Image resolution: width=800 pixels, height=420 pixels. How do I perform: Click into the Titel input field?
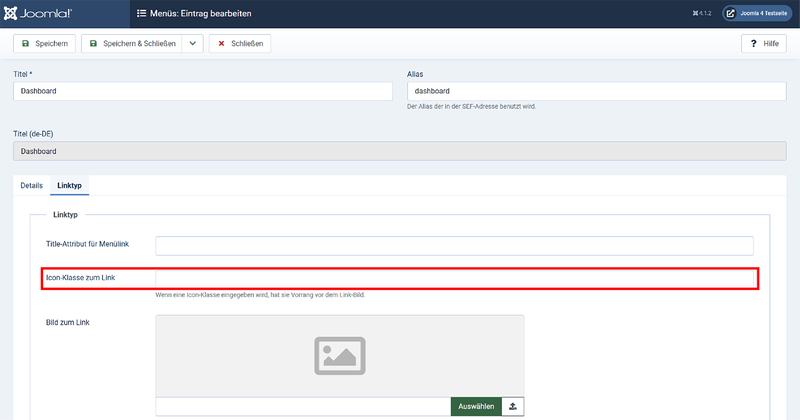[203, 91]
